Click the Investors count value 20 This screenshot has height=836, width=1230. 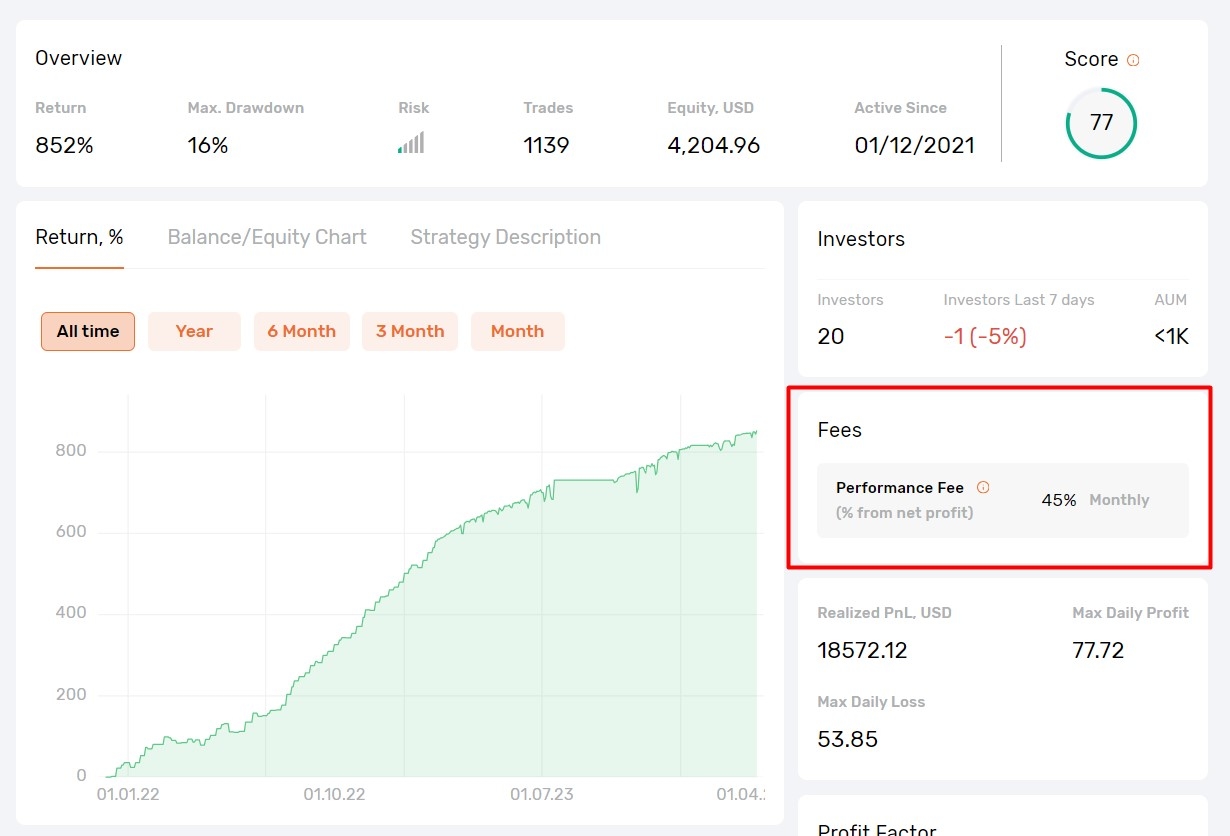[830, 337]
